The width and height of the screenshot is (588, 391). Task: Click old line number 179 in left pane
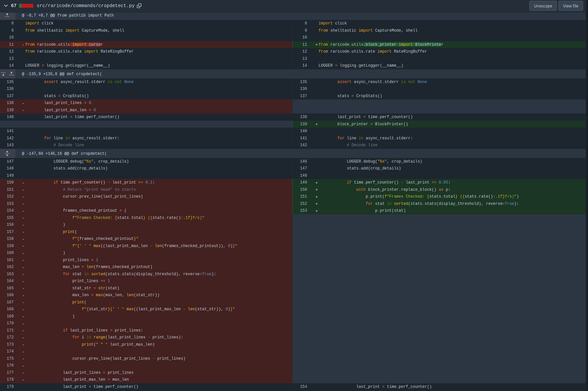pyautogui.click(x=10, y=387)
